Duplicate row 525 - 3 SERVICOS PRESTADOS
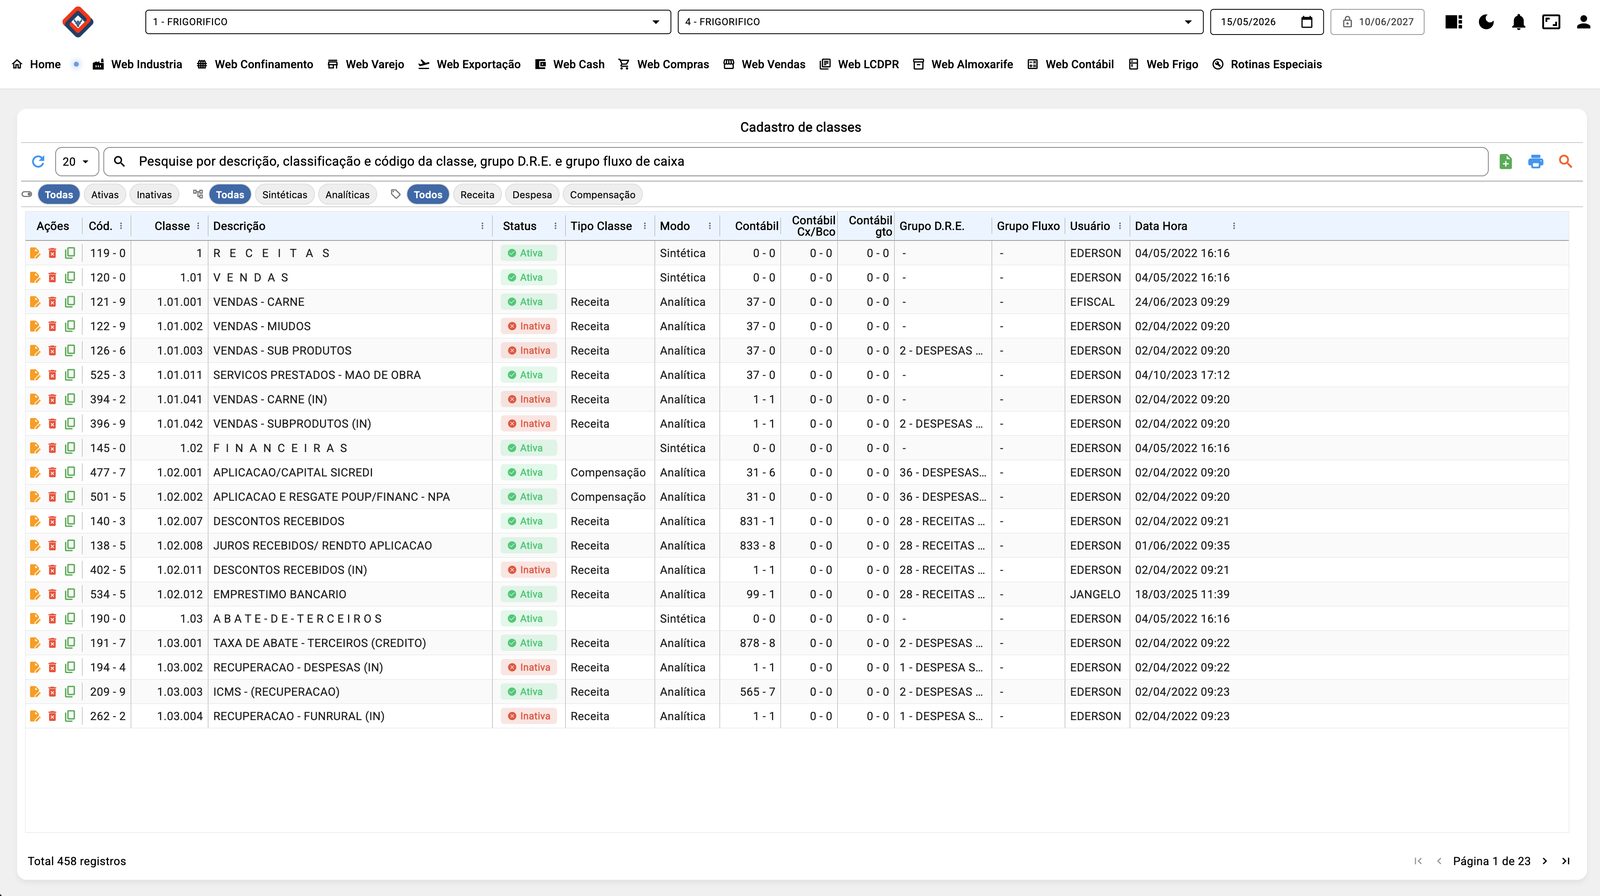 click(x=70, y=375)
